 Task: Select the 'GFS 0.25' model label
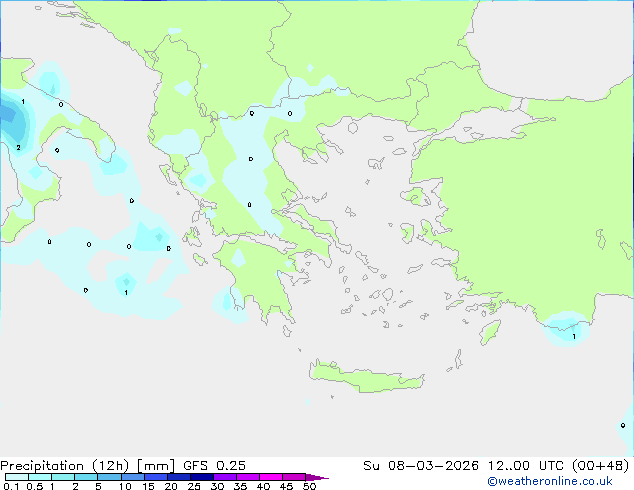pyautogui.click(x=214, y=466)
